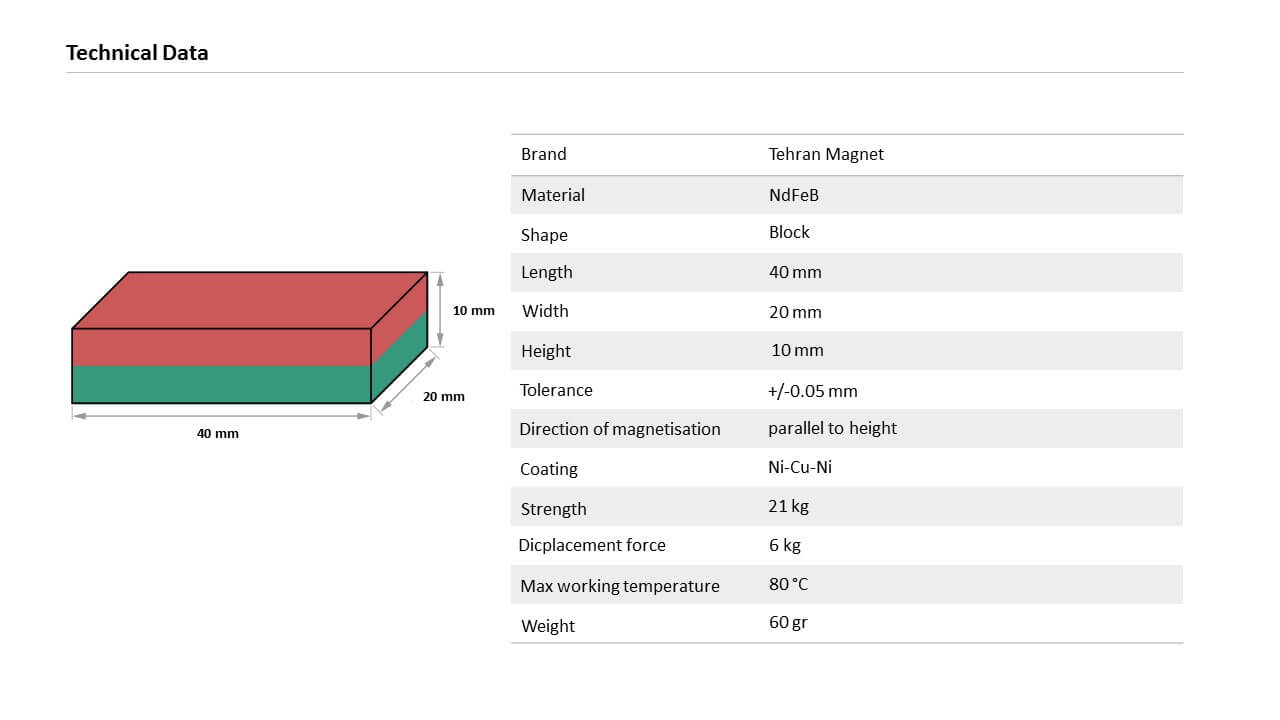
Task: Select the 80 °C temperature value
Action: [788, 584]
